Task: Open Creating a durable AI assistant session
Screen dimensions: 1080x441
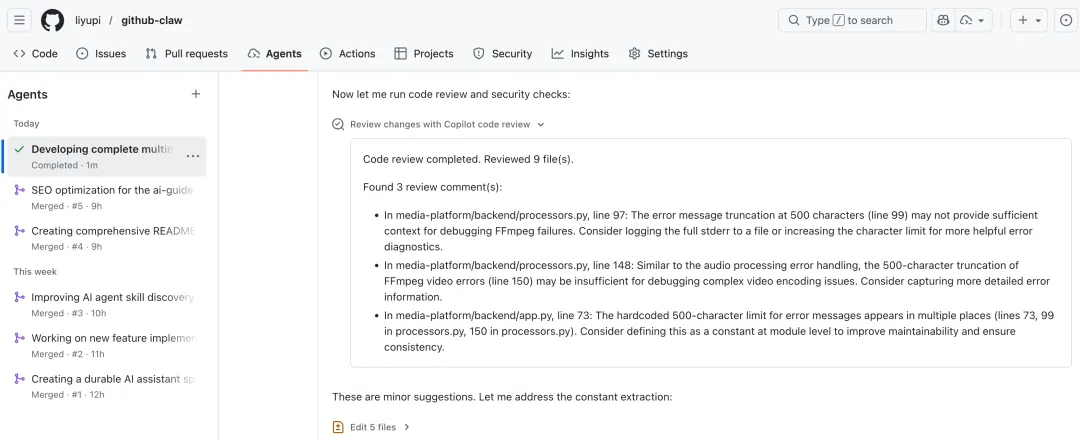Action: [x=111, y=379]
